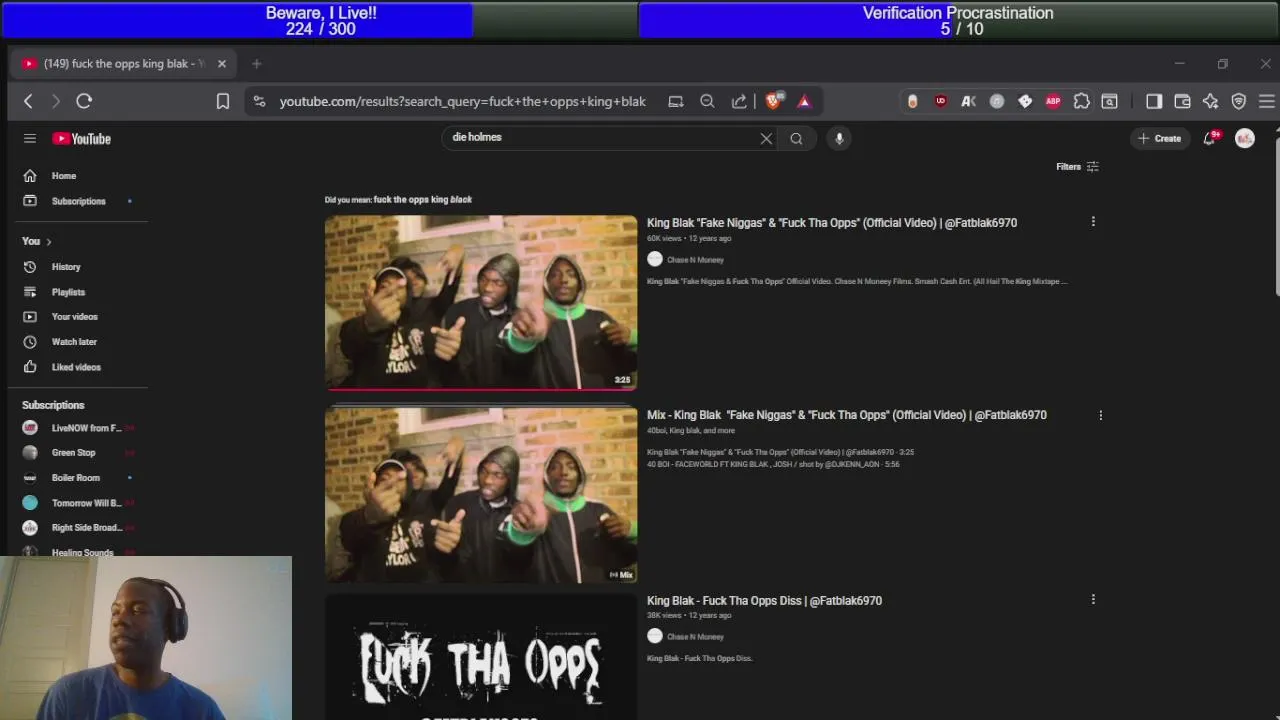Expand the You section chevron
This screenshot has height=720, width=1280.
coord(48,241)
